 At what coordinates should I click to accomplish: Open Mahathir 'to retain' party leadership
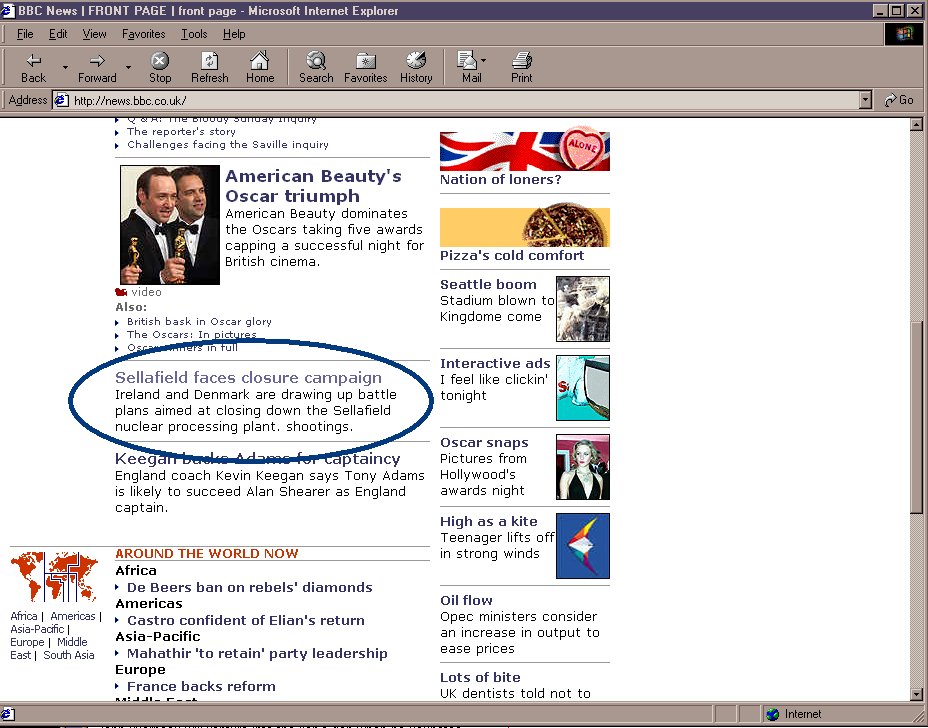coord(257,653)
